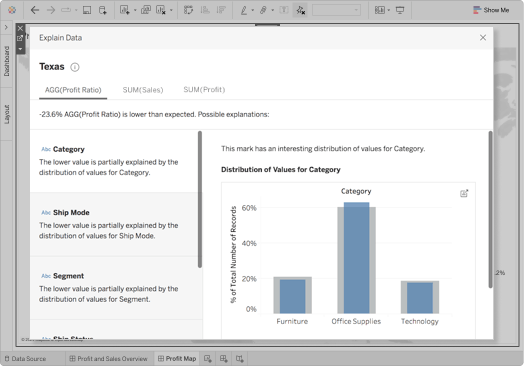Select the AGG(Profit Ratio) tab
This screenshot has height=366, width=524.
(x=73, y=90)
